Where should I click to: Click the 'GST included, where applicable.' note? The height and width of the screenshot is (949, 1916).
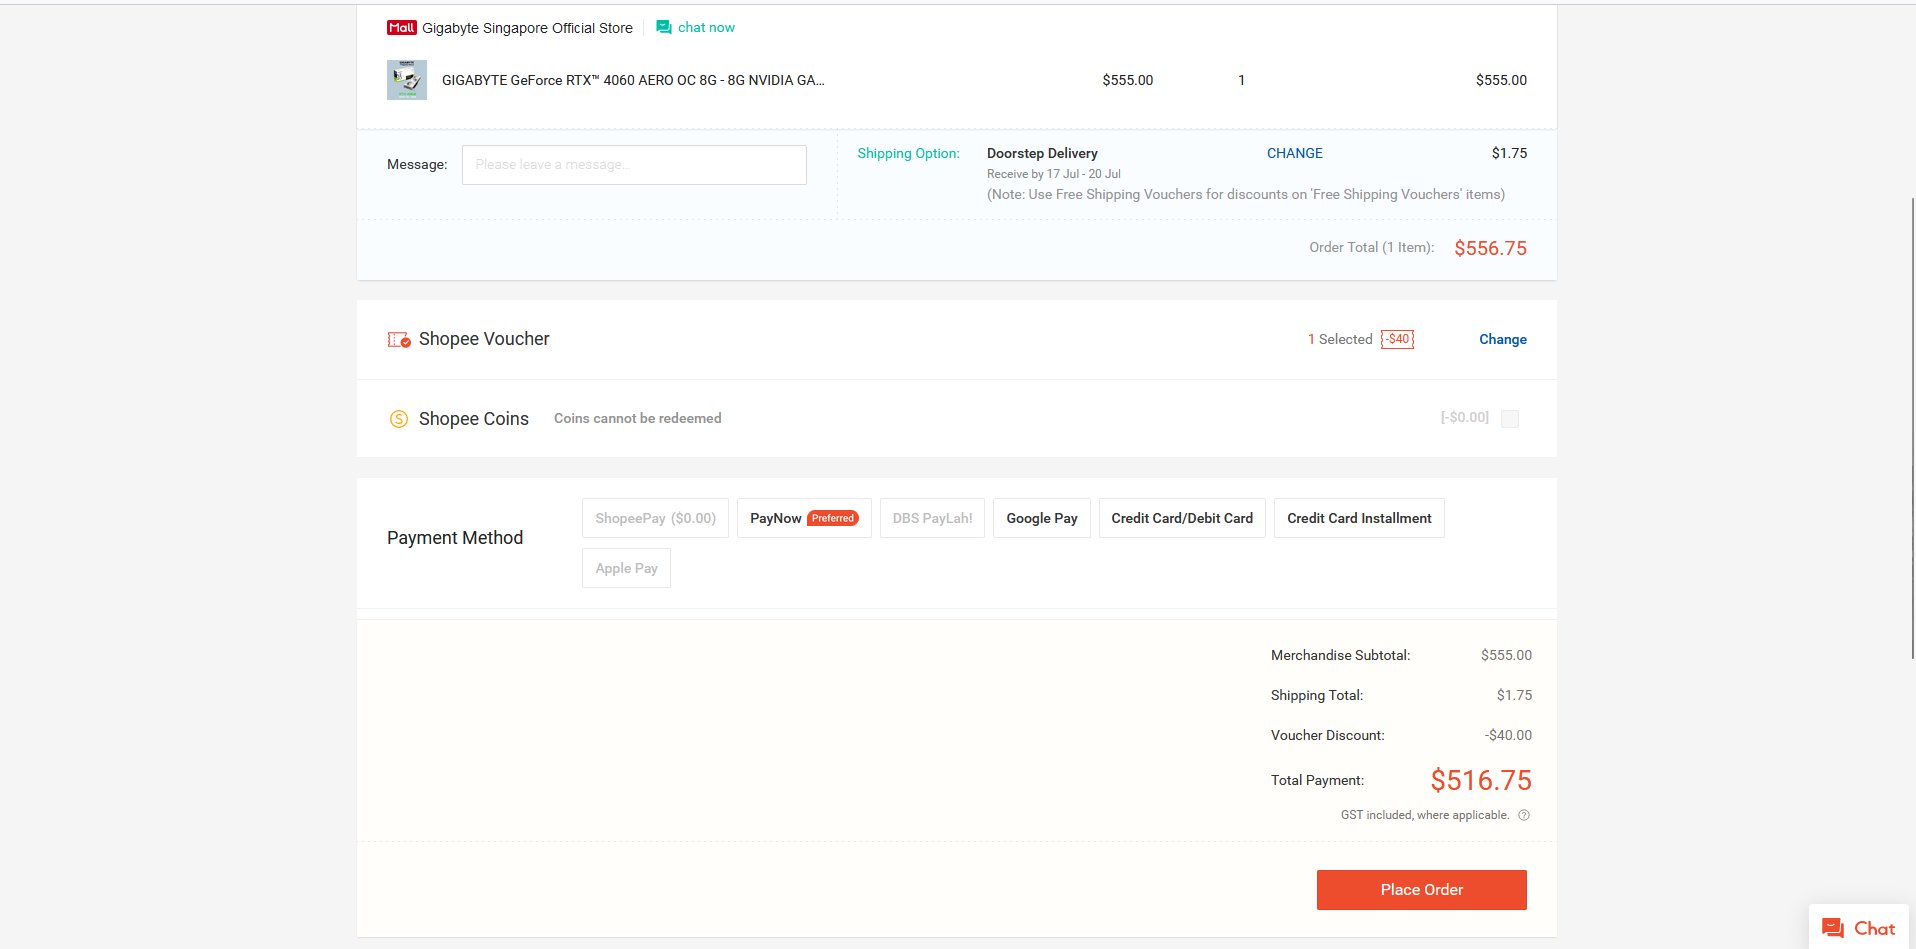point(1425,815)
